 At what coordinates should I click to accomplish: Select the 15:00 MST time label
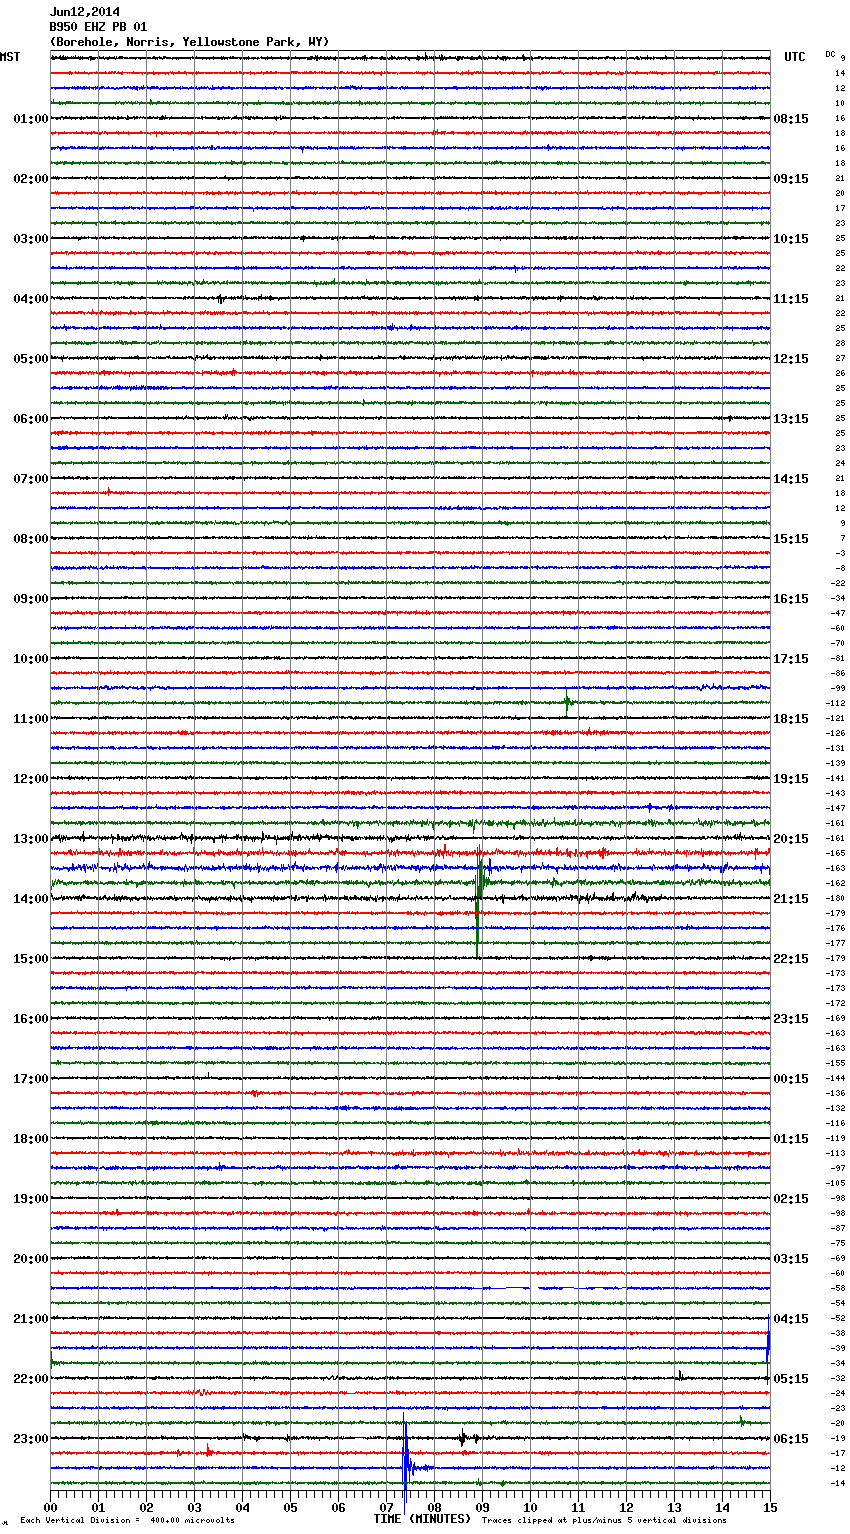(31, 959)
